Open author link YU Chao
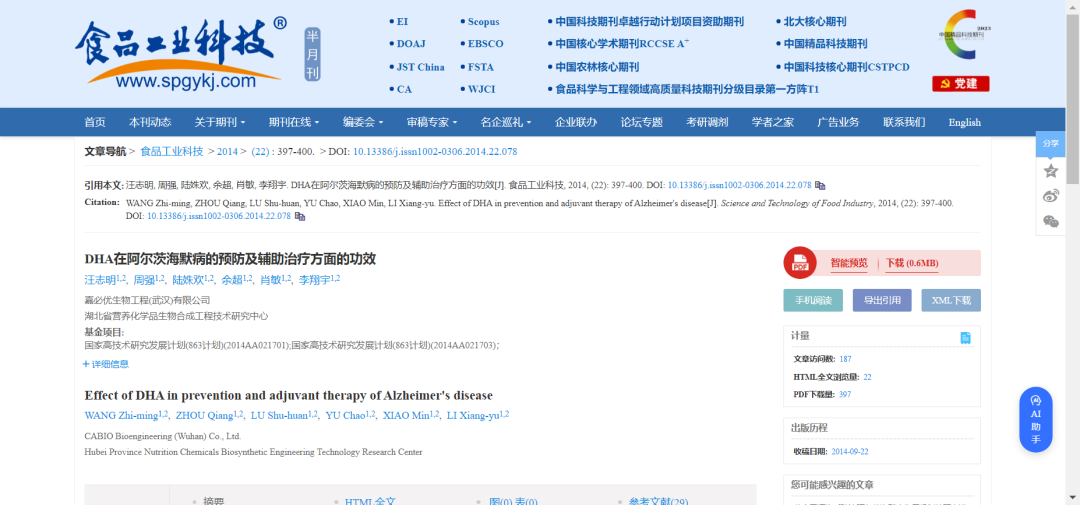Viewport: 1080px width, 505px height. (345, 415)
